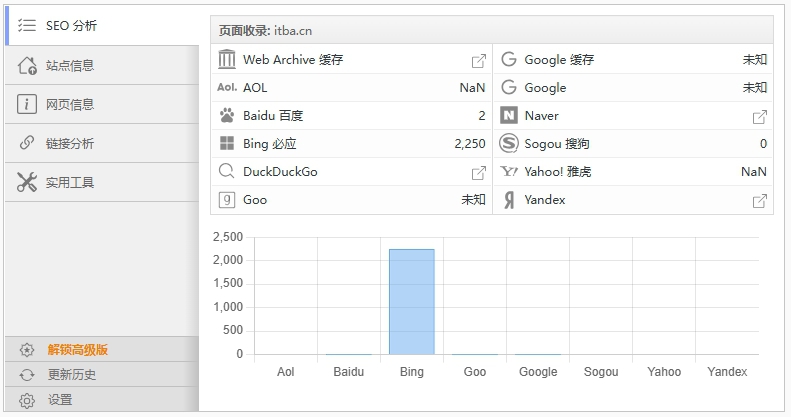Click the Google G icon in the Google row
This screenshot has height=417, width=791.
509,87
